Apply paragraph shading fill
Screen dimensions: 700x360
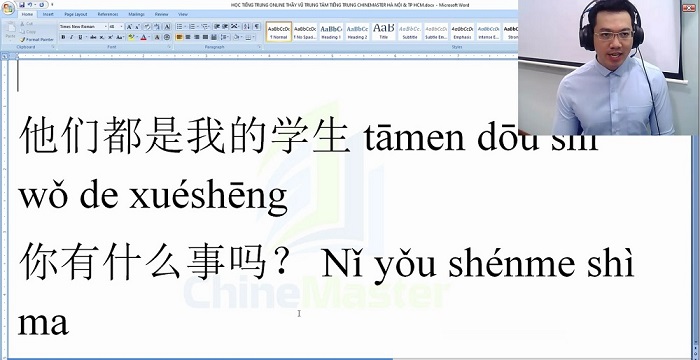pos(237,37)
